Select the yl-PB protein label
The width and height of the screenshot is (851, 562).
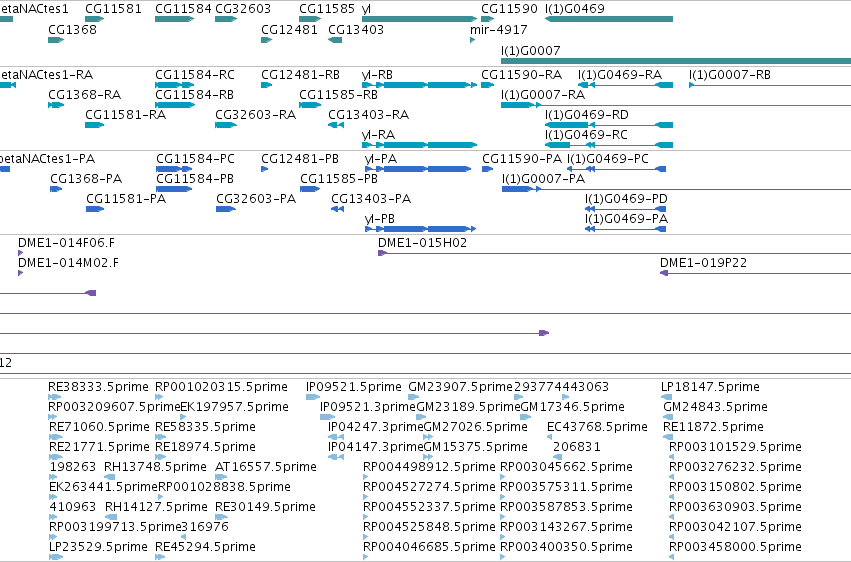tap(380, 219)
